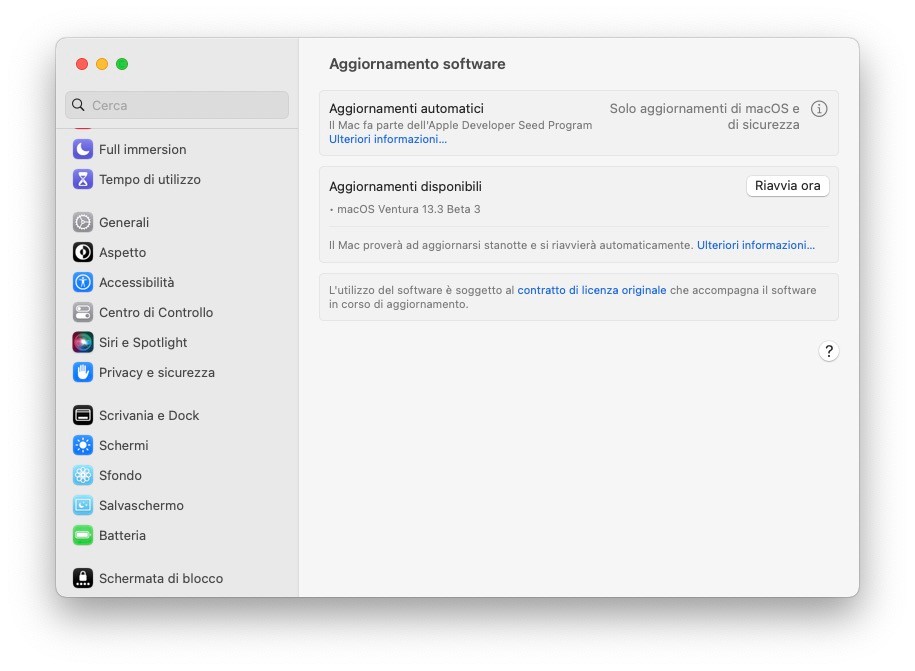Screen dimensions: 915x671
Task: Select the Aspetto icon
Action: click(x=82, y=252)
